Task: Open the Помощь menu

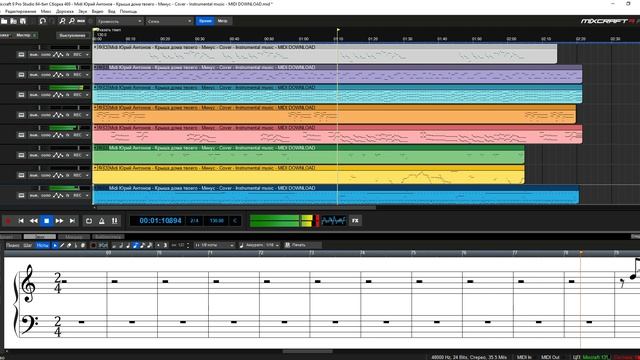Action: [128, 11]
